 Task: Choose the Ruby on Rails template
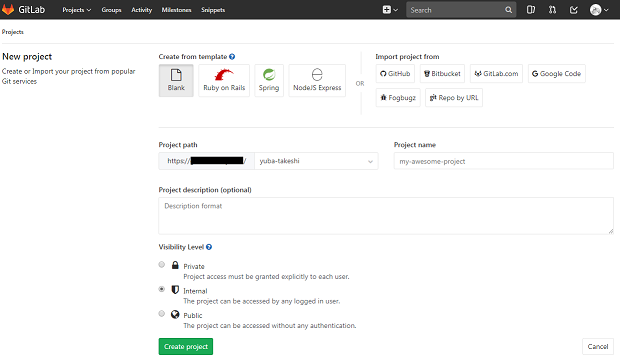click(x=224, y=80)
